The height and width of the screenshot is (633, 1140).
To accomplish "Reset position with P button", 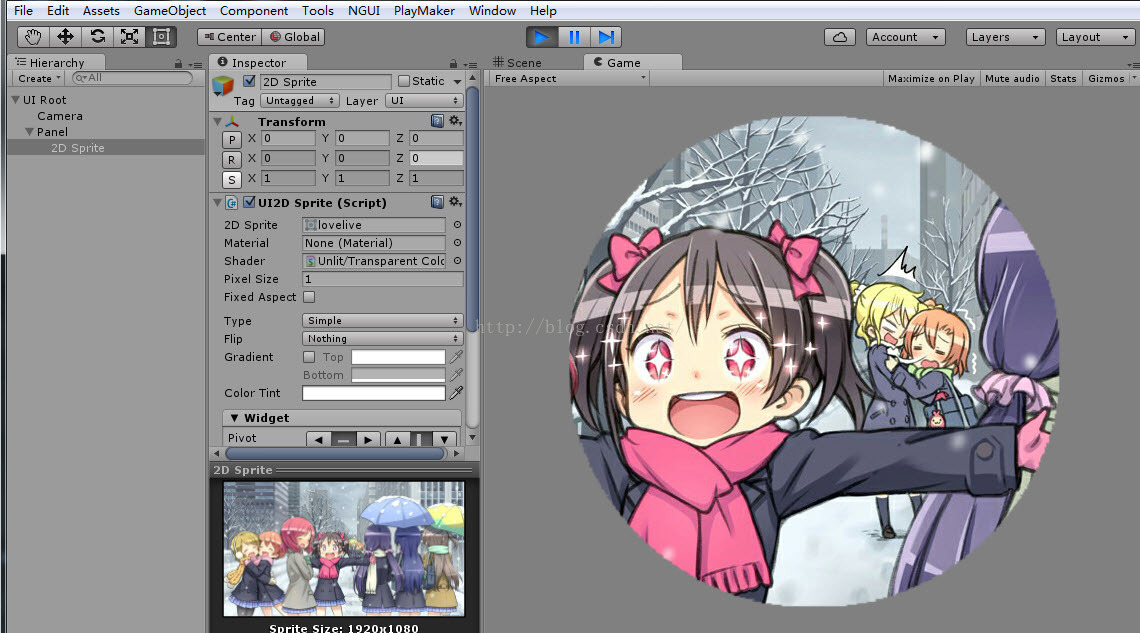I will [231, 140].
